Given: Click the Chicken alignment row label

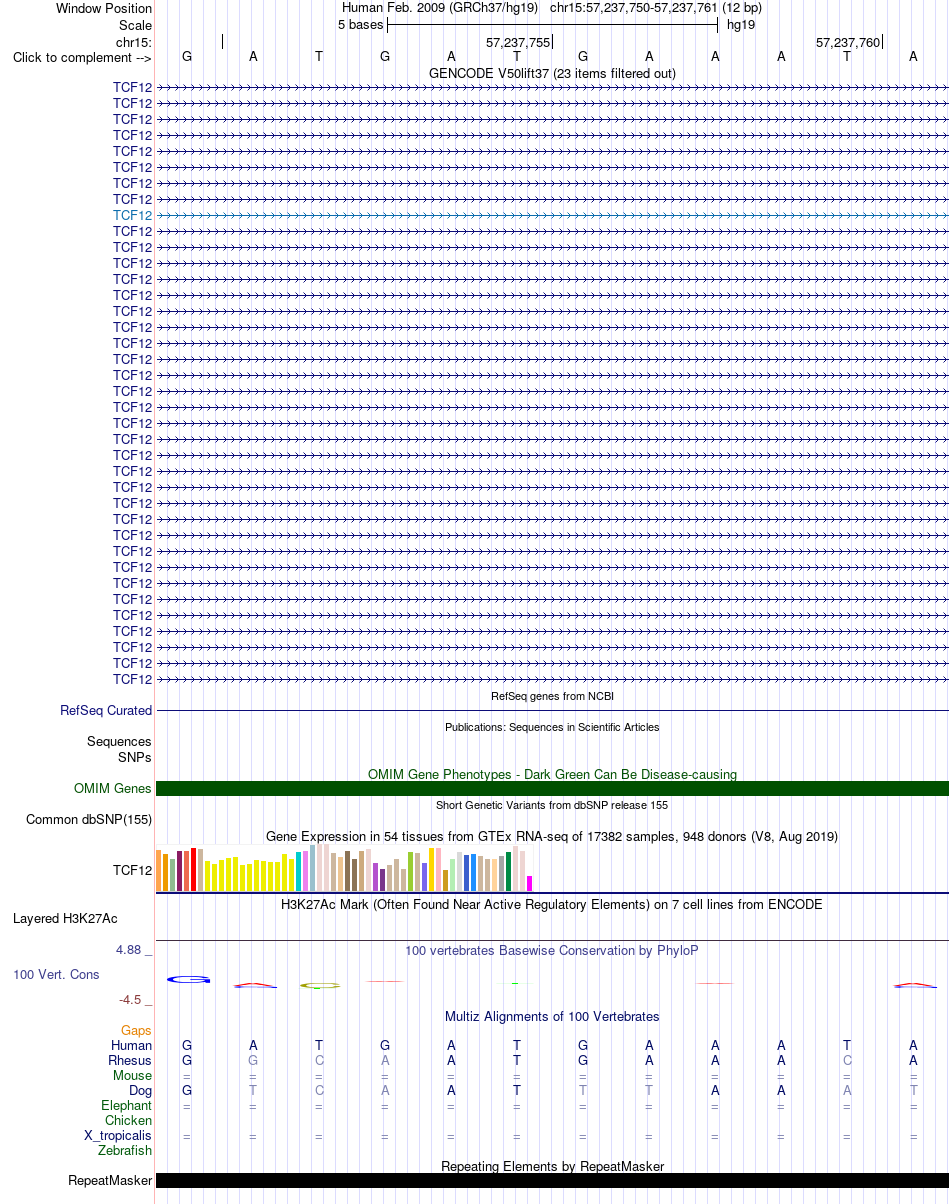Looking at the screenshot, I should pyautogui.click(x=129, y=1121).
